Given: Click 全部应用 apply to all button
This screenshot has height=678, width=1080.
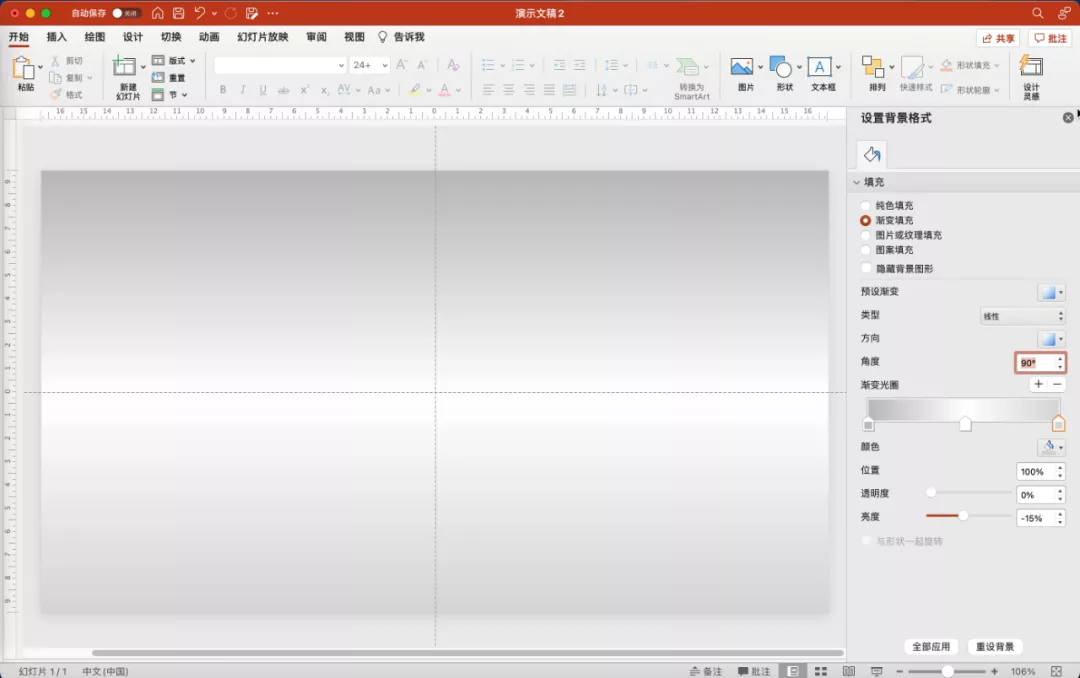Looking at the screenshot, I should pyautogui.click(x=931, y=647).
